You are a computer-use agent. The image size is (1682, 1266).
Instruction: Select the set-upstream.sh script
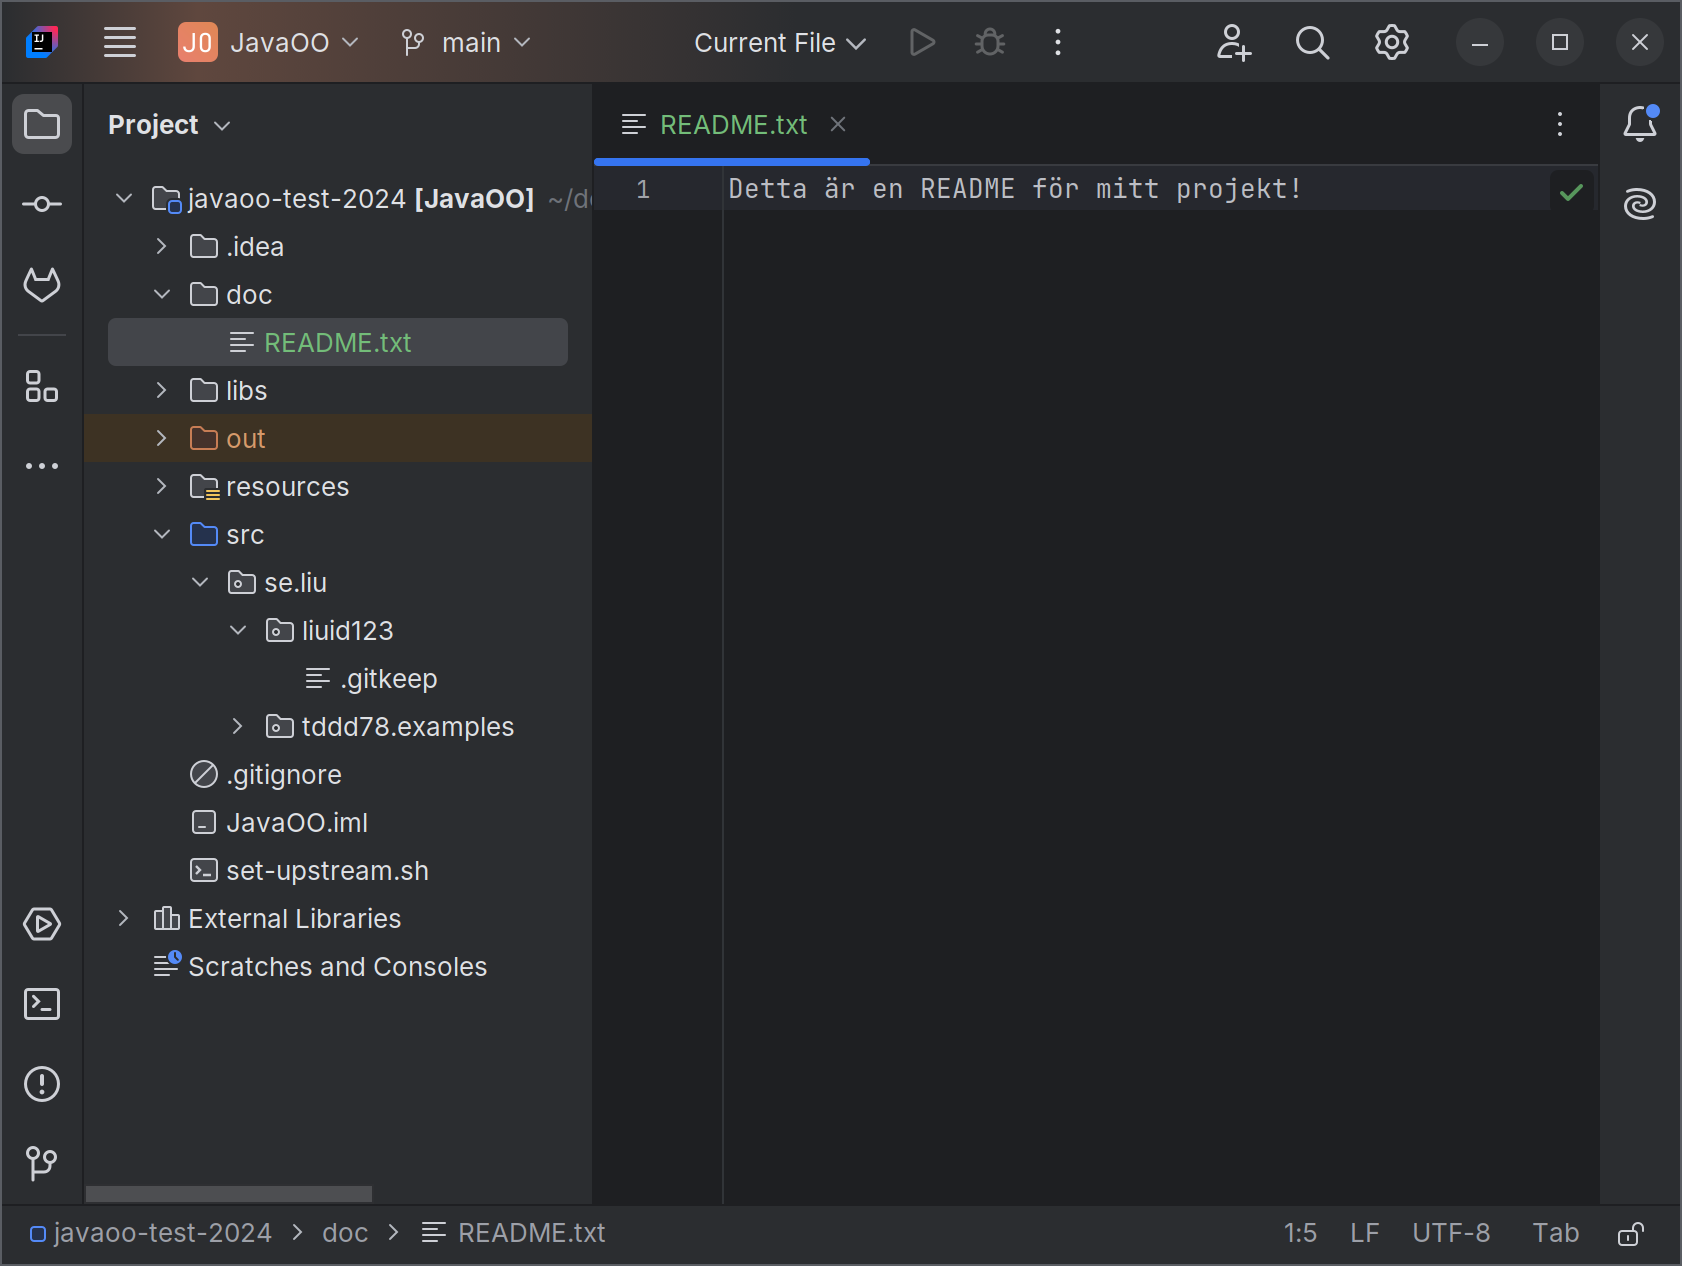(x=309, y=870)
